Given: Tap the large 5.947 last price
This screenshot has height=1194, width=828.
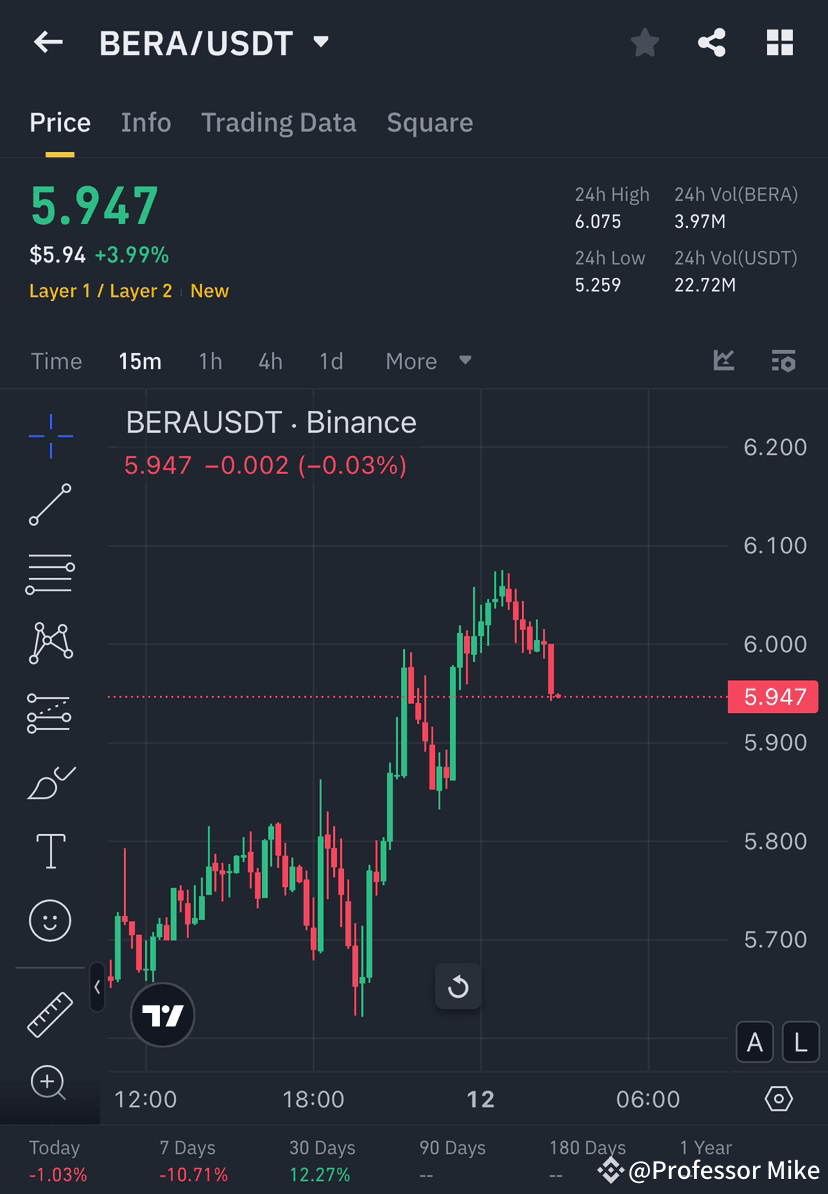Looking at the screenshot, I should pyautogui.click(x=94, y=206).
